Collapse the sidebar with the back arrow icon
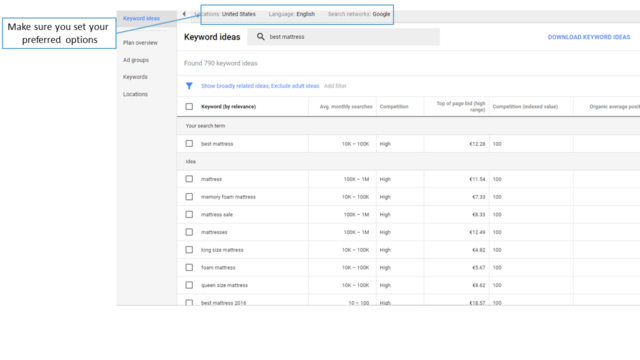The image size is (640, 360). (x=184, y=14)
